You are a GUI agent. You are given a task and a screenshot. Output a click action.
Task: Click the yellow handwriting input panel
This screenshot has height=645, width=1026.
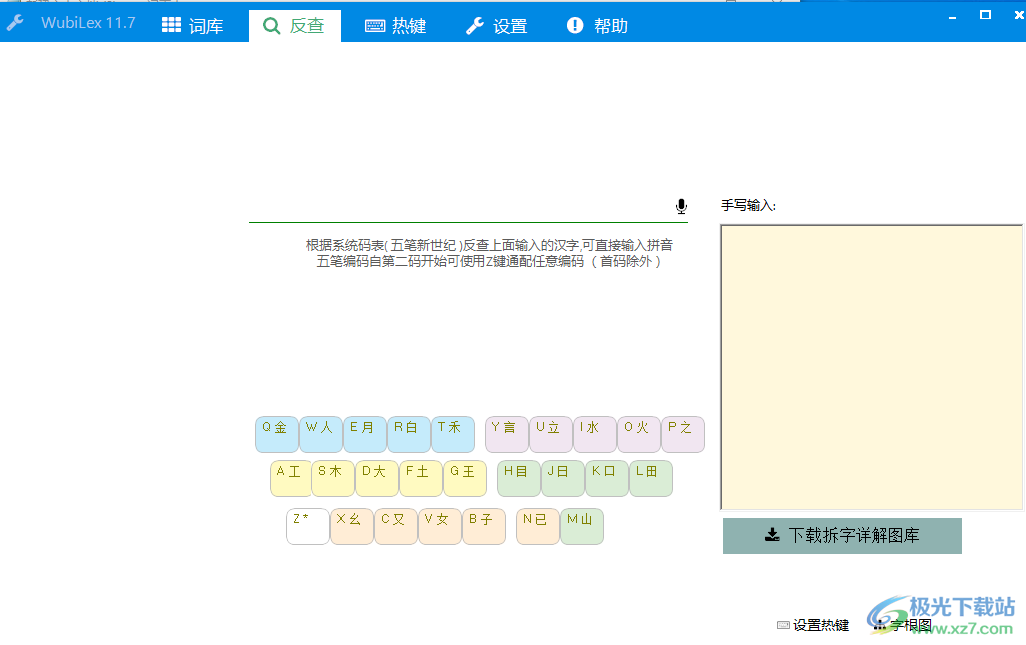tap(870, 367)
